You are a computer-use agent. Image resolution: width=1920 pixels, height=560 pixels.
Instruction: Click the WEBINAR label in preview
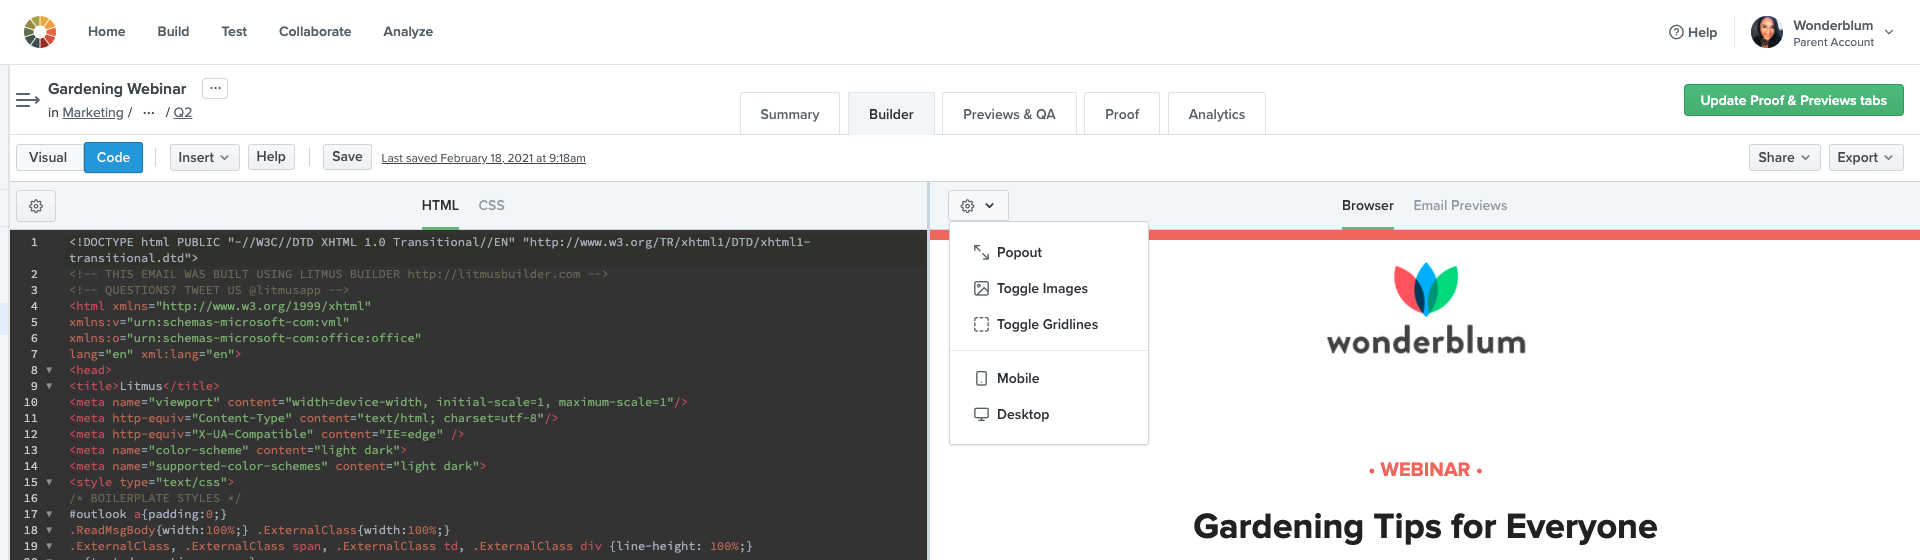click(x=1425, y=470)
